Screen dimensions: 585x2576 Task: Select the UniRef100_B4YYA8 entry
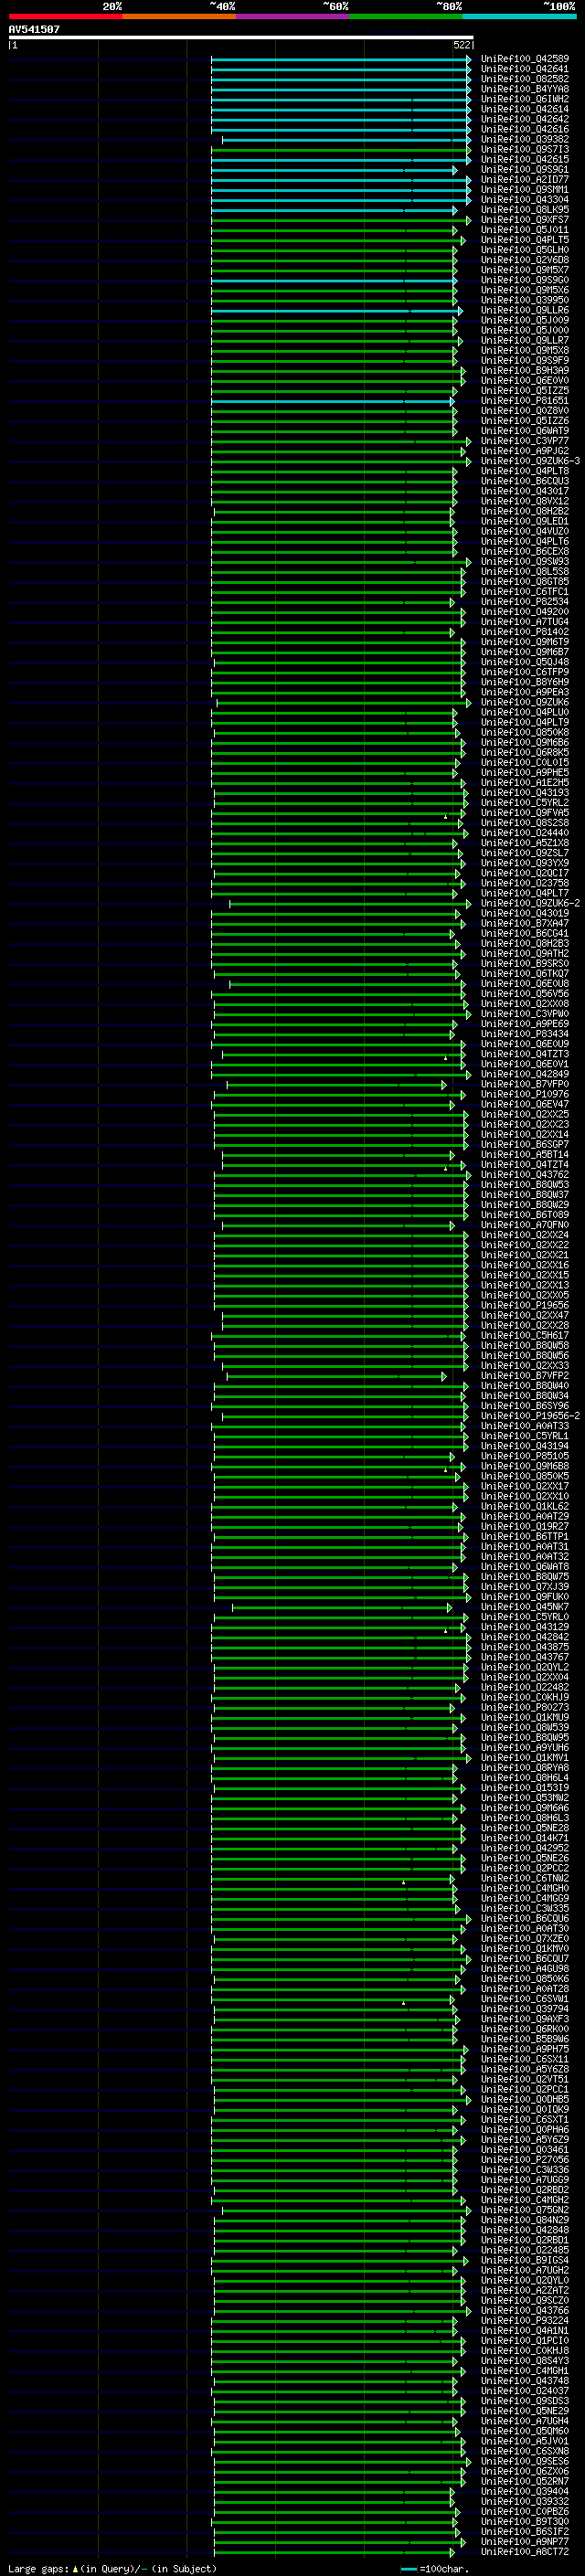tap(524, 89)
